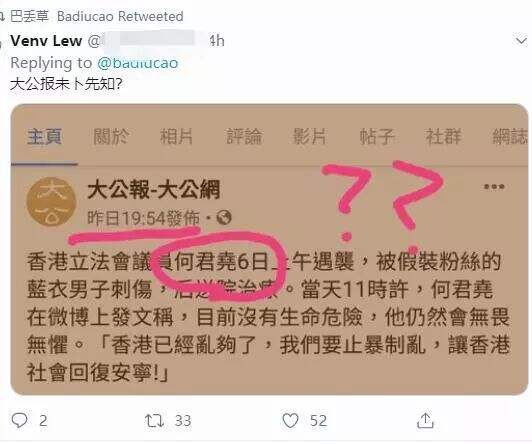The height and width of the screenshot is (444, 532).
Task: Open @badiucao mention link
Action: 138,63
